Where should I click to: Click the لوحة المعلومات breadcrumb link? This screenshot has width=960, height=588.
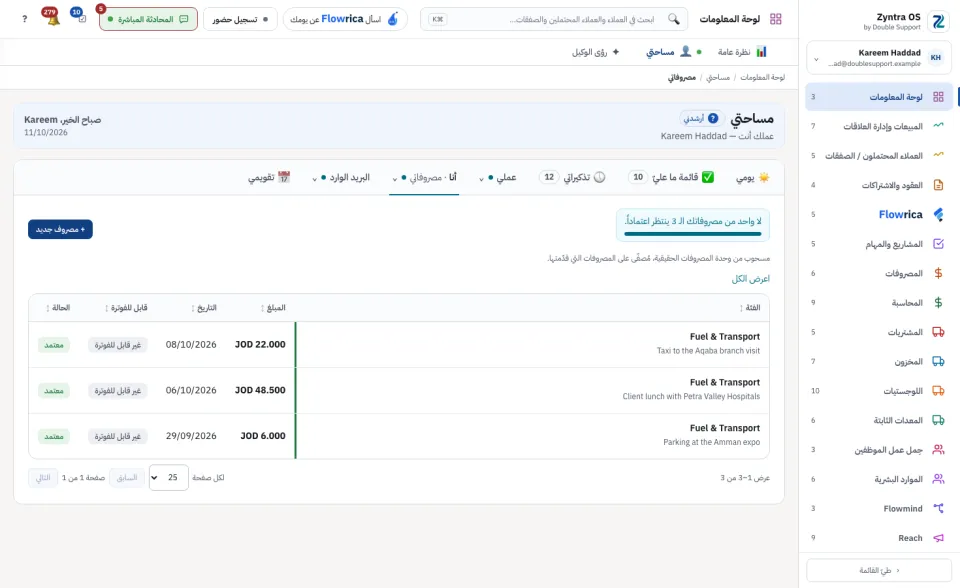click(762, 77)
